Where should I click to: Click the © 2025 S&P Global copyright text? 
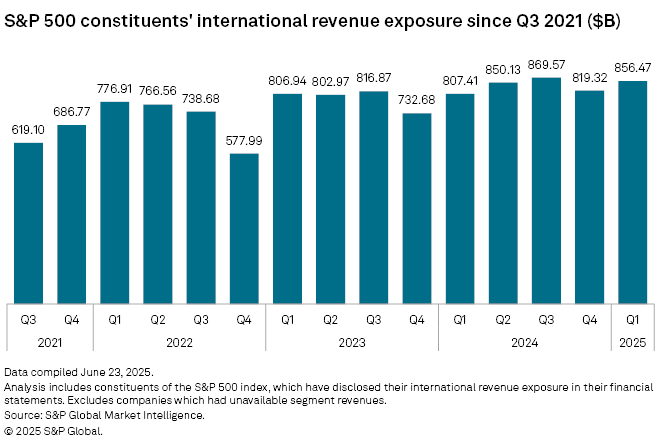click(54, 430)
